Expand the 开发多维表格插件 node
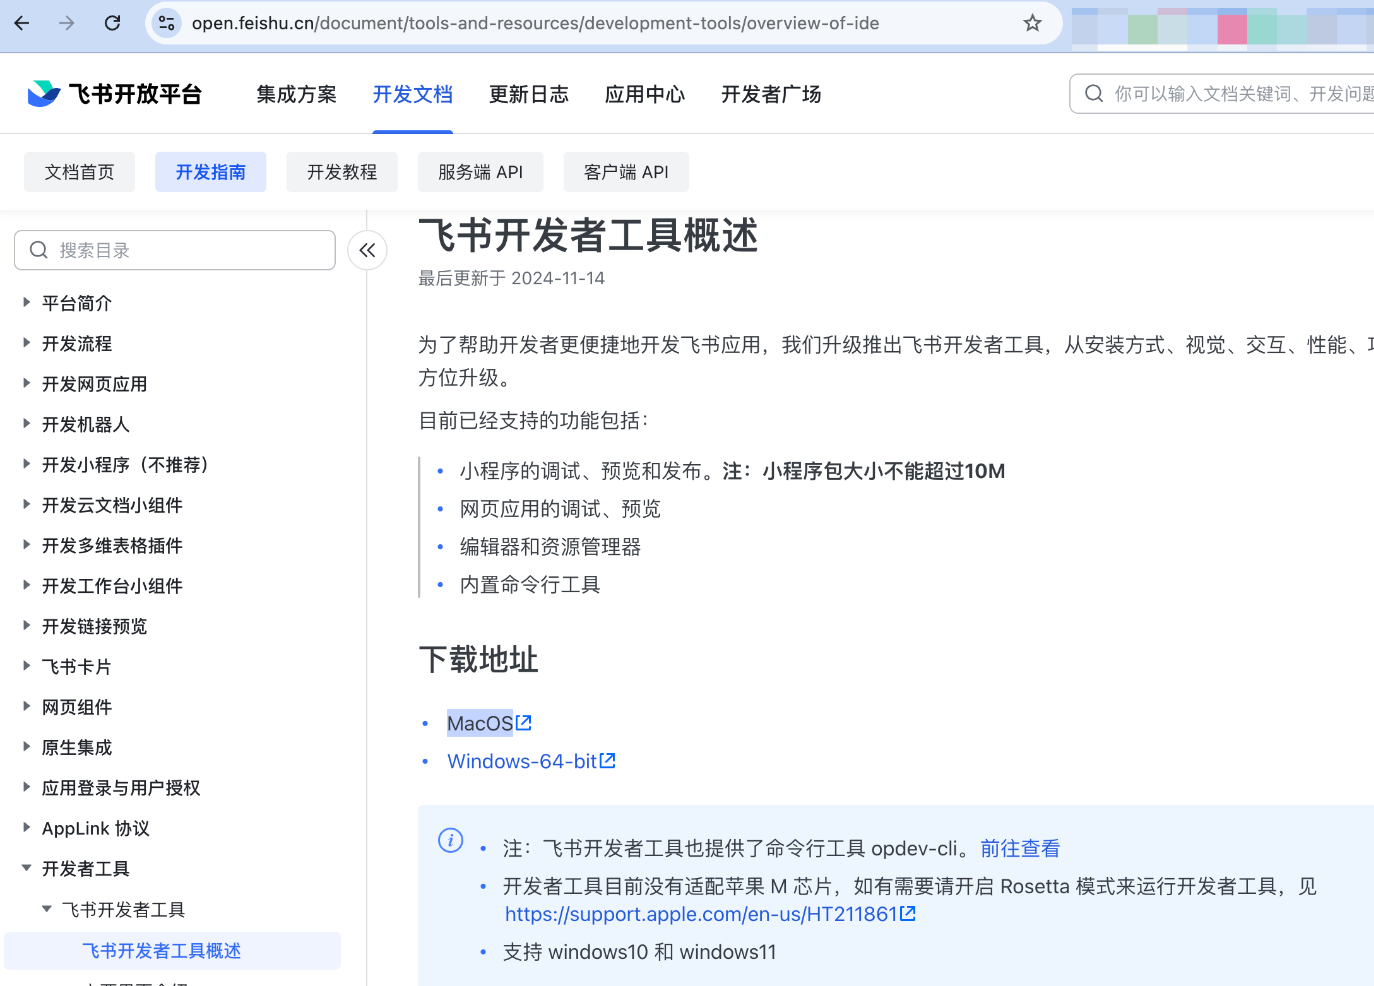The width and height of the screenshot is (1374, 986). click(27, 545)
